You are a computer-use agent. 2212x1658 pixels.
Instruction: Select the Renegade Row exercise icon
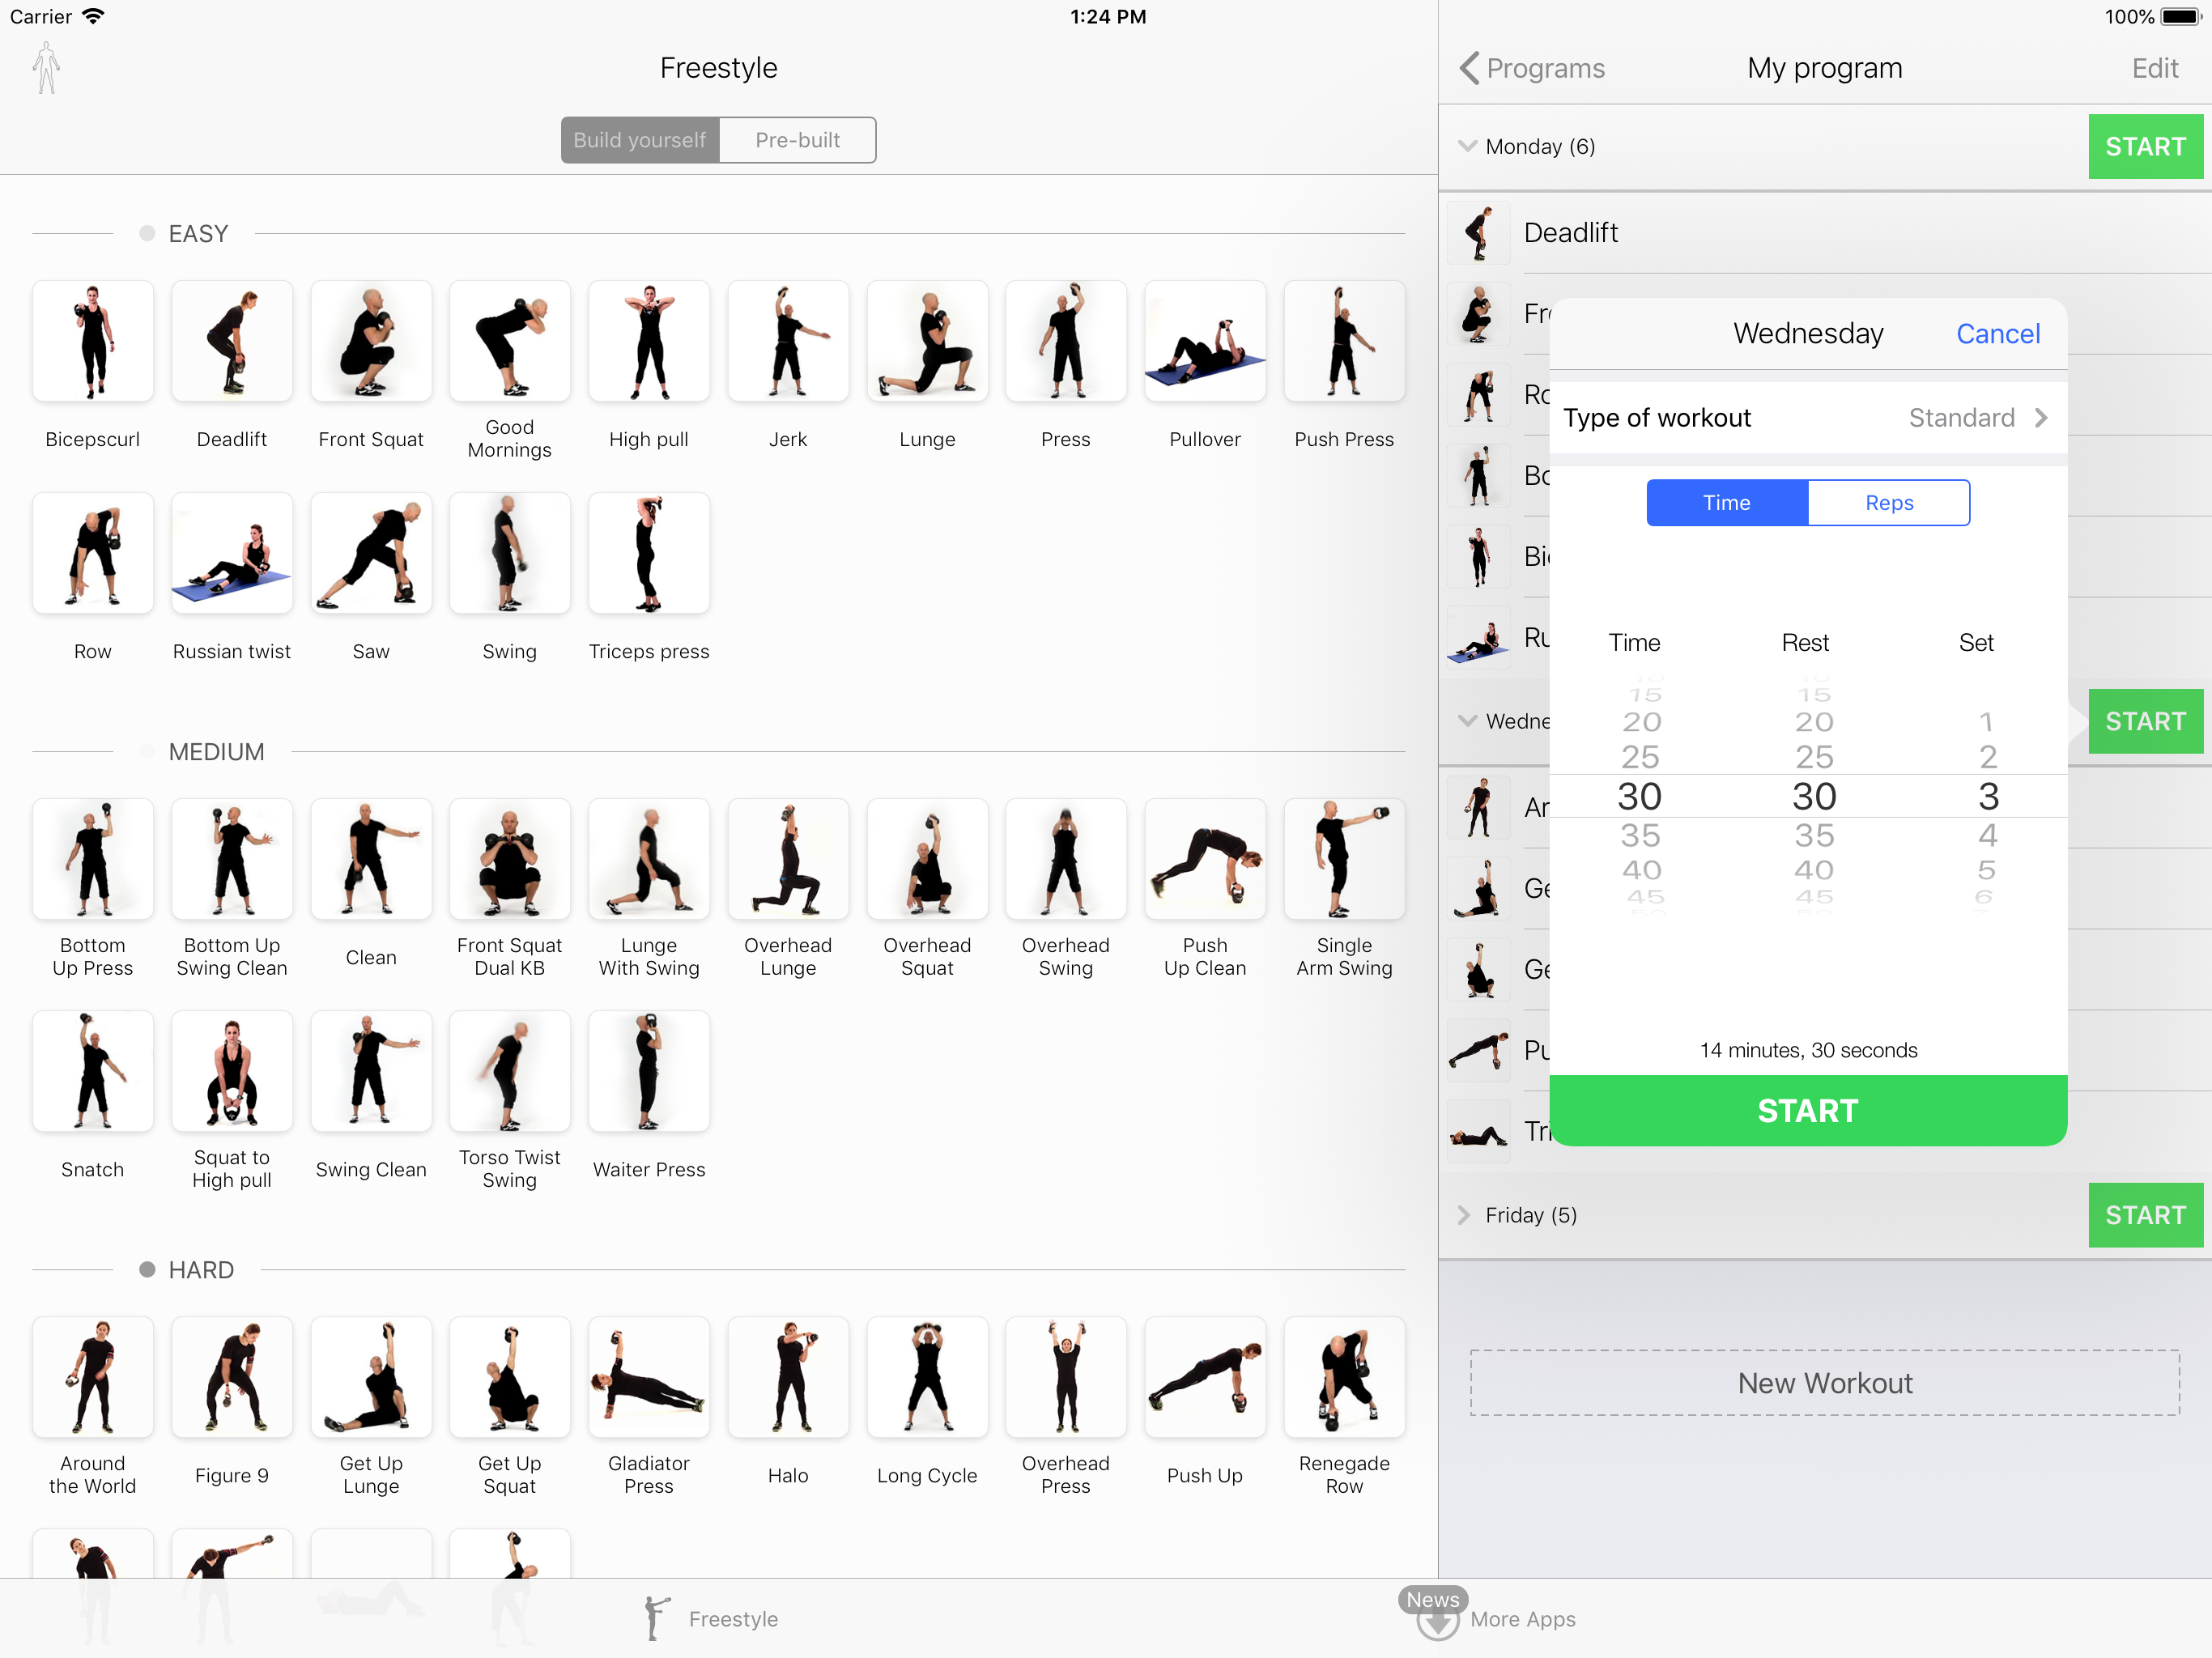coord(1343,1377)
